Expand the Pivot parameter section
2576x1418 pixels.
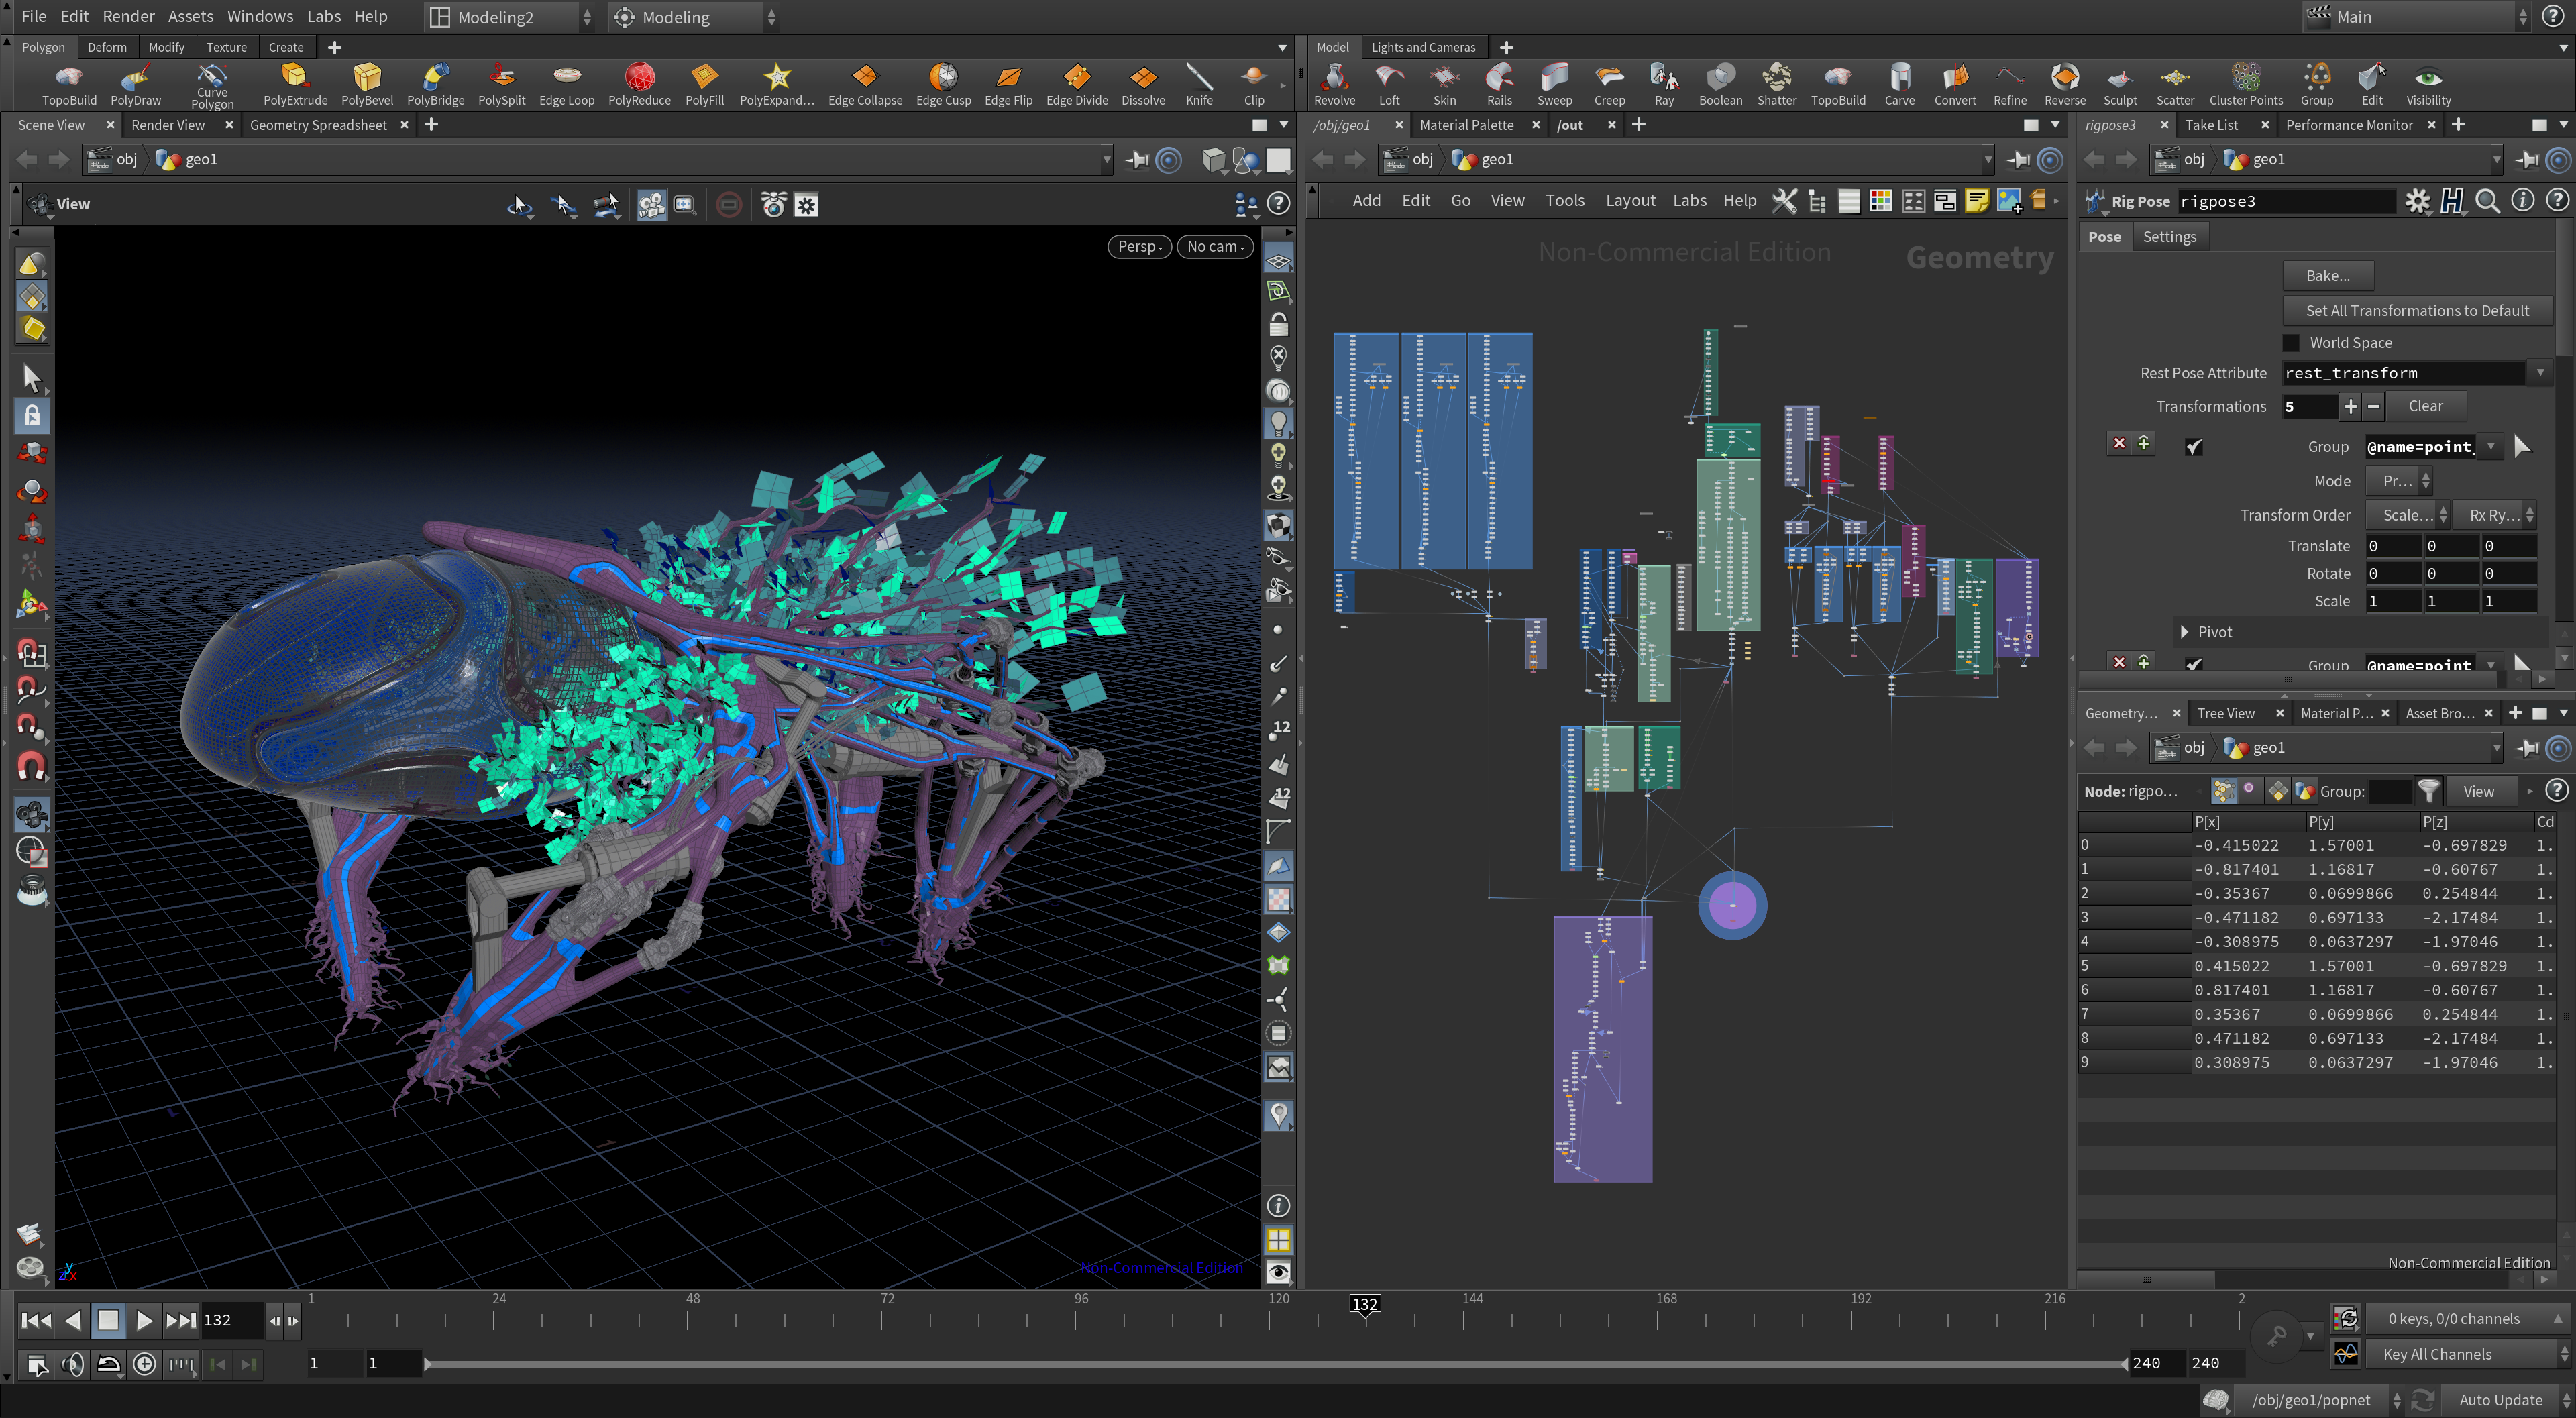(2185, 632)
